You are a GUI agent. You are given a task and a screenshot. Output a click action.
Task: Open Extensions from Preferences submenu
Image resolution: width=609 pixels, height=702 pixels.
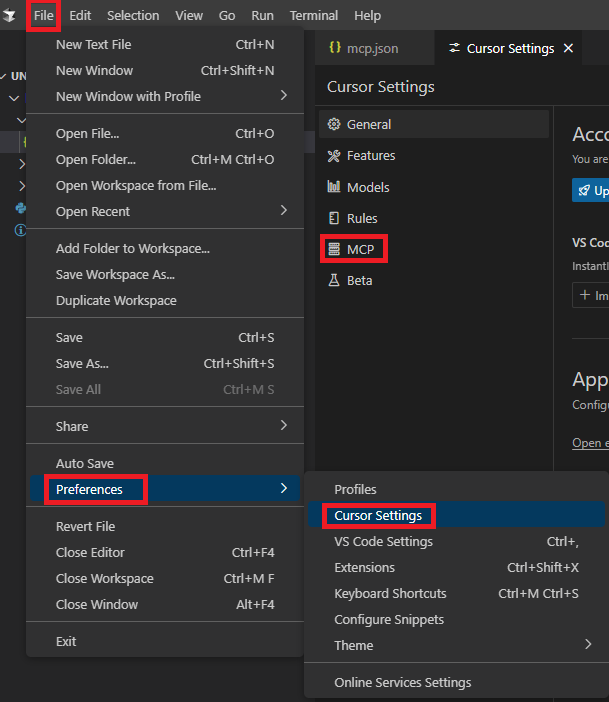pos(456,567)
